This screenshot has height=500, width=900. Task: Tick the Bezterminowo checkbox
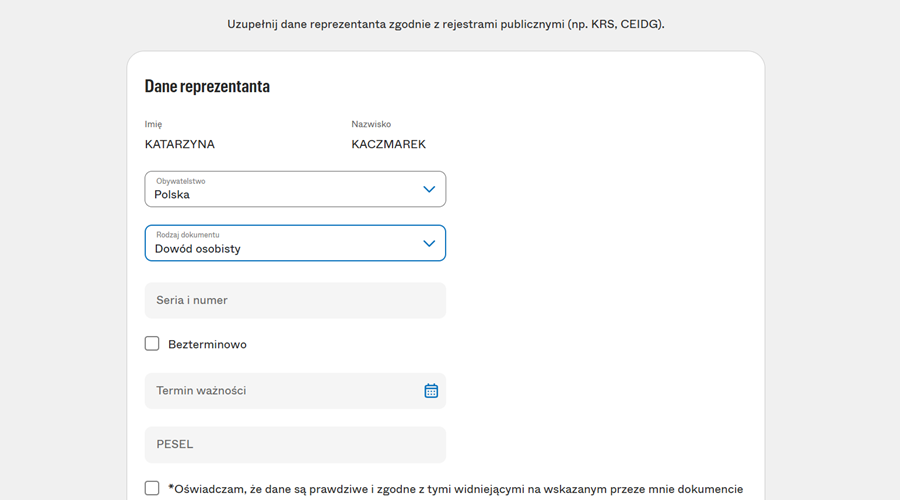click(x=152, y=344)
